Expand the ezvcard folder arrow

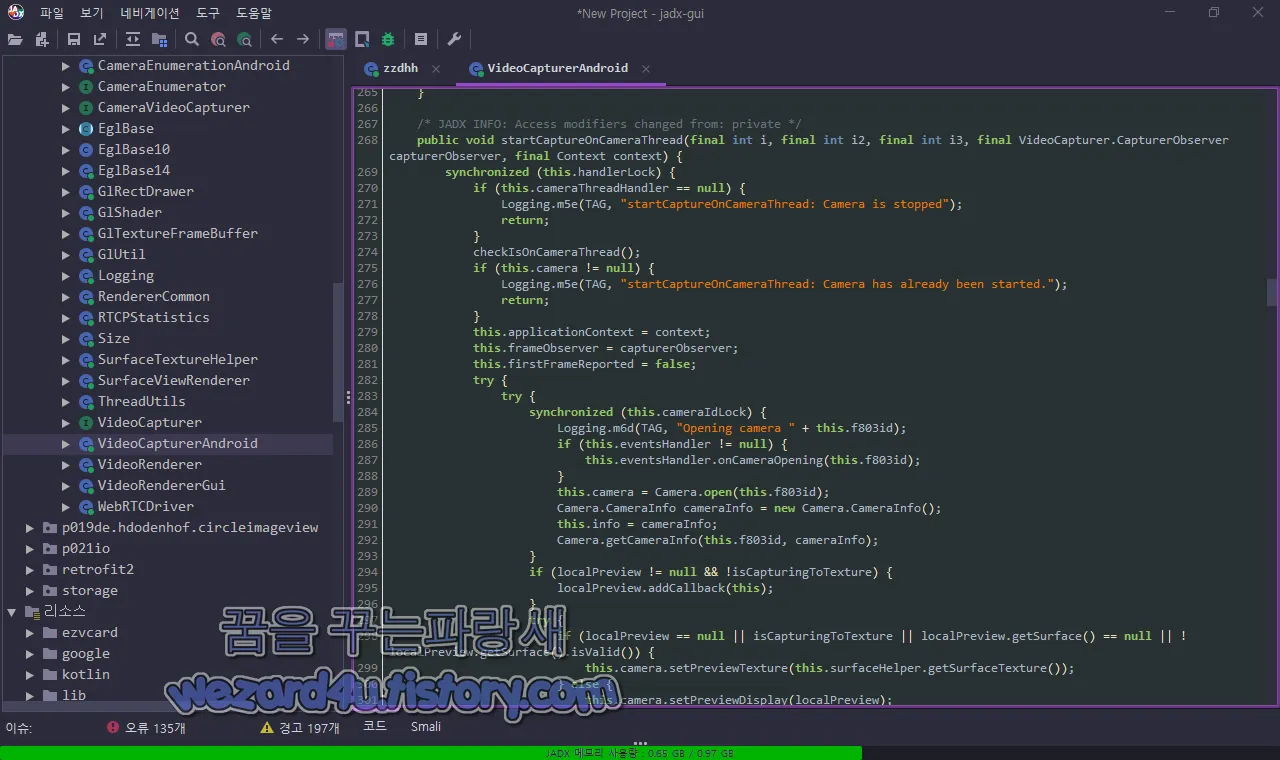30,632
